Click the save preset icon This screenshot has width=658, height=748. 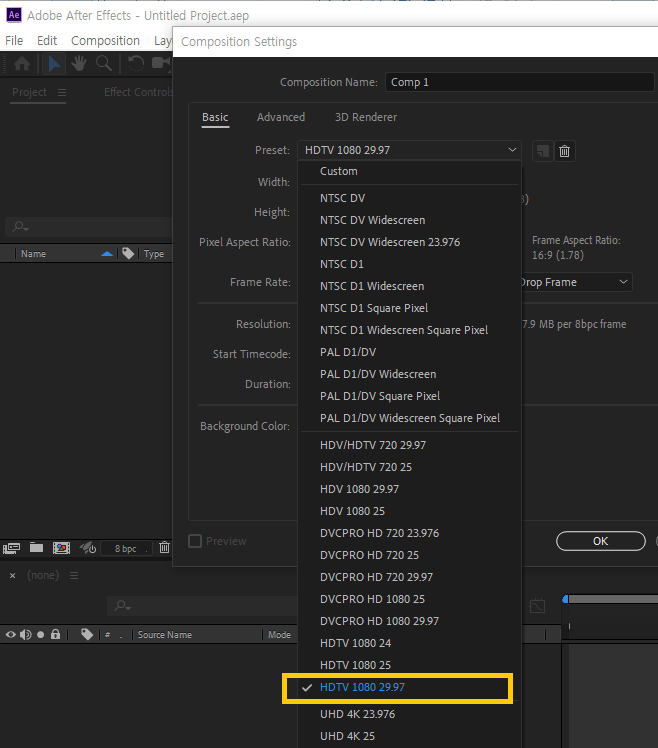tap(543, 151)
